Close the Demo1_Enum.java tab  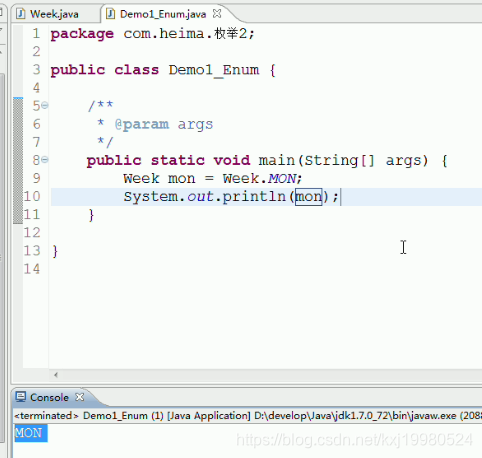tap(217, 14)
